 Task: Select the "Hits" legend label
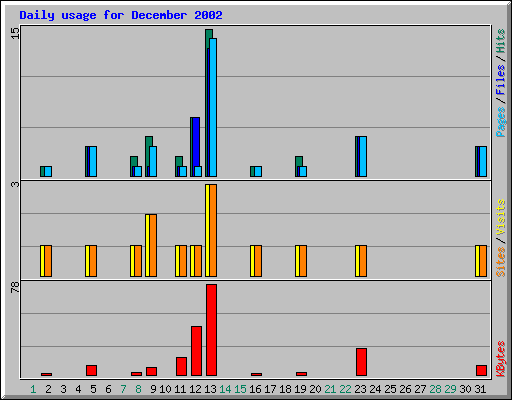(500, 41)
